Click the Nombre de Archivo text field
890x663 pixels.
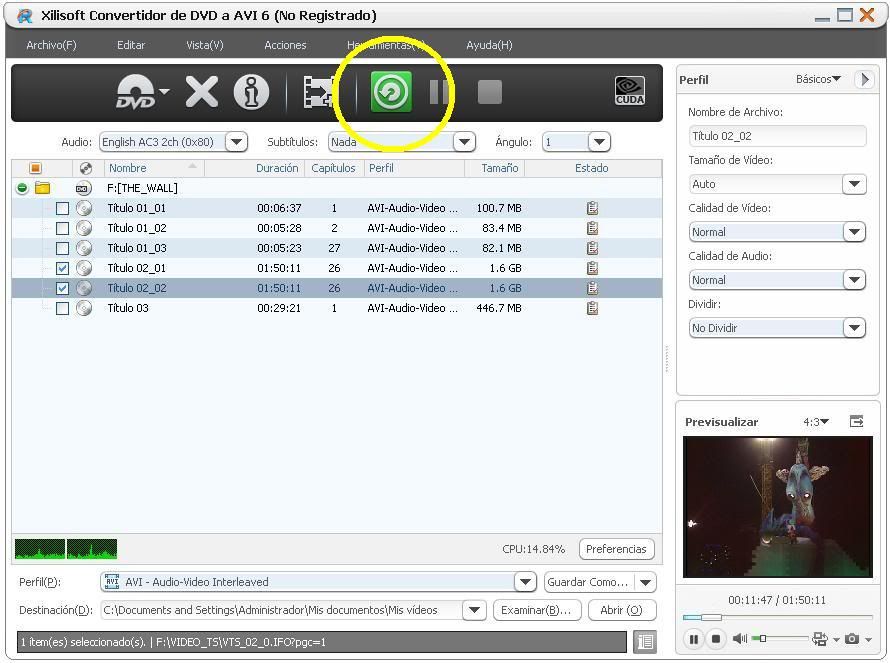coord(777,136)
